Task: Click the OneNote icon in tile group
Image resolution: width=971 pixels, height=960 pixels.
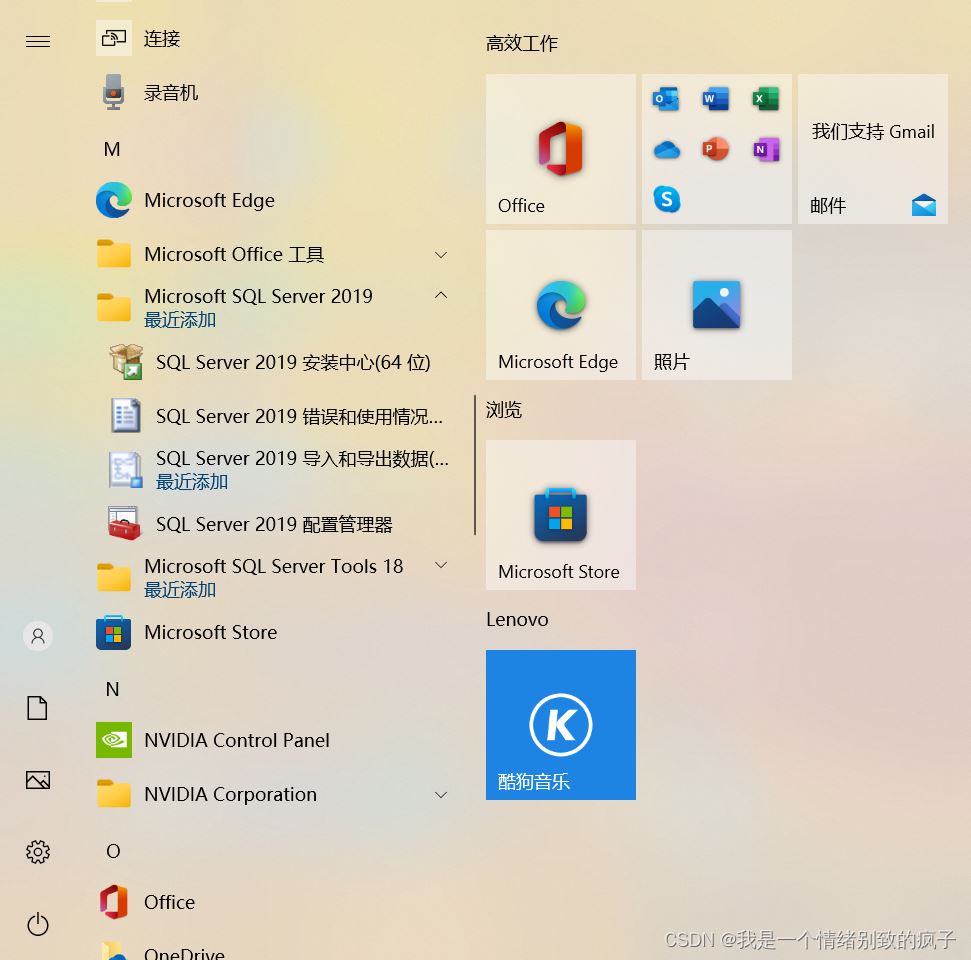Action: (766, 149)
